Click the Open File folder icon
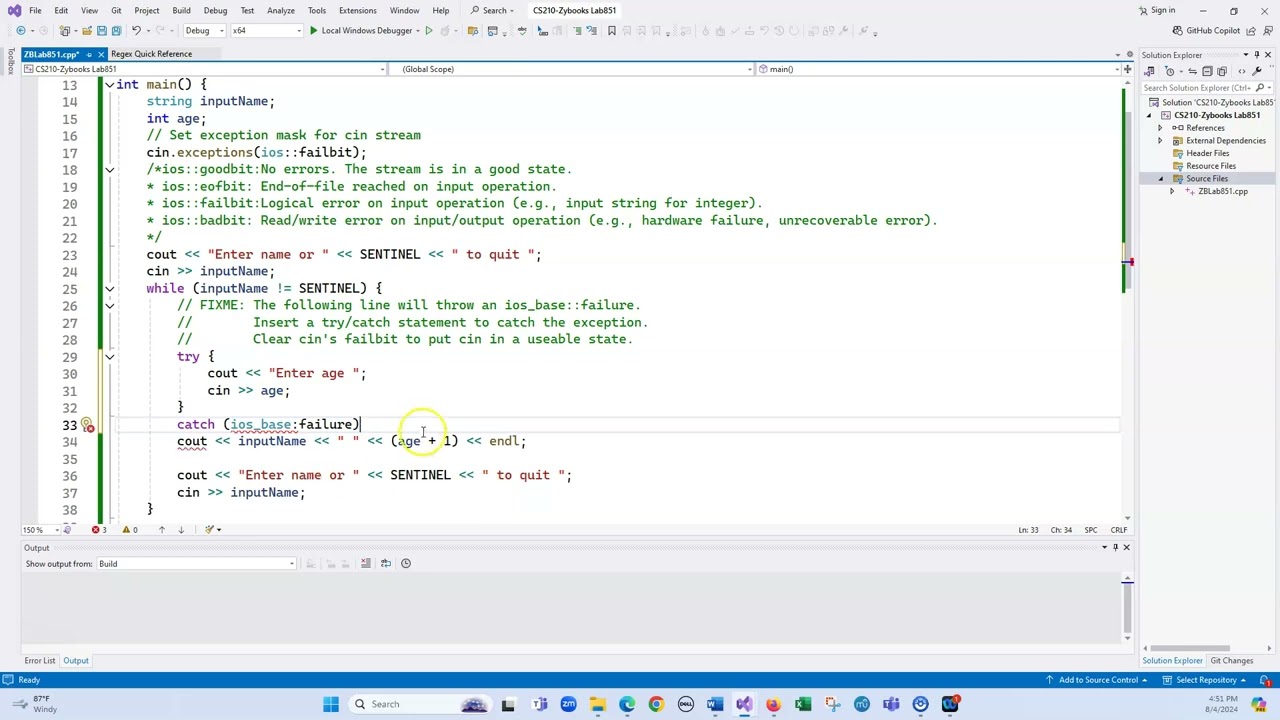The image size is (1280, 720). (88, 31)
